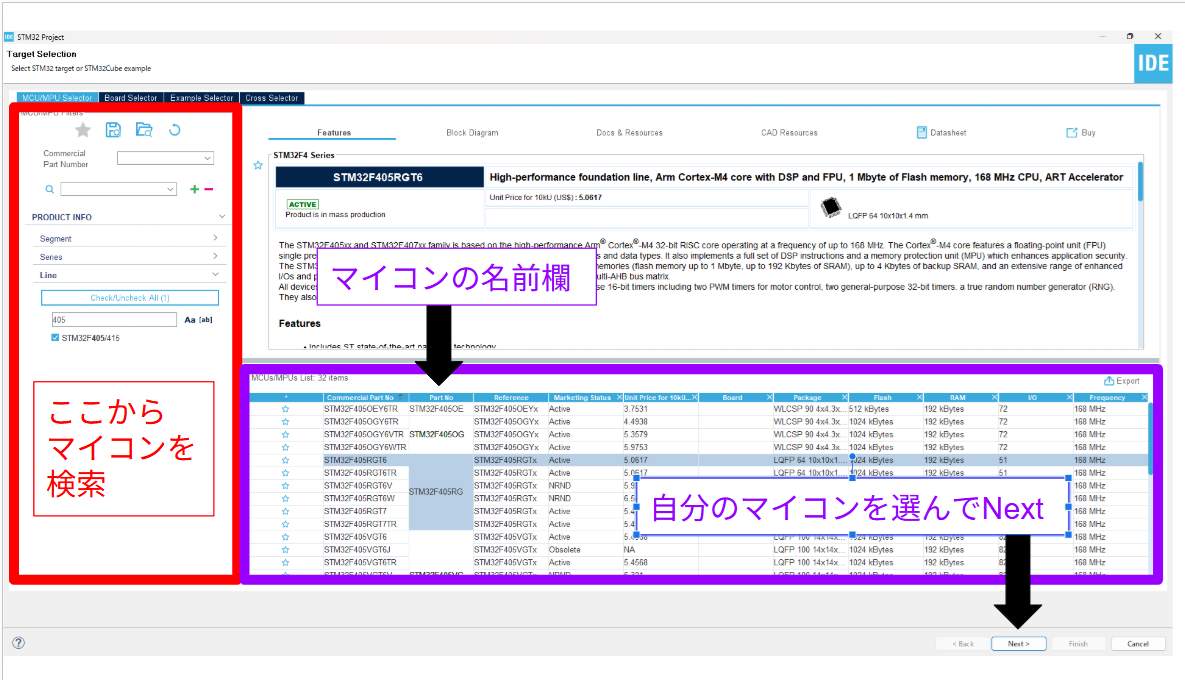Click the pink minus icon beside search box
The image size is (1185, 680).
point(209,190)
